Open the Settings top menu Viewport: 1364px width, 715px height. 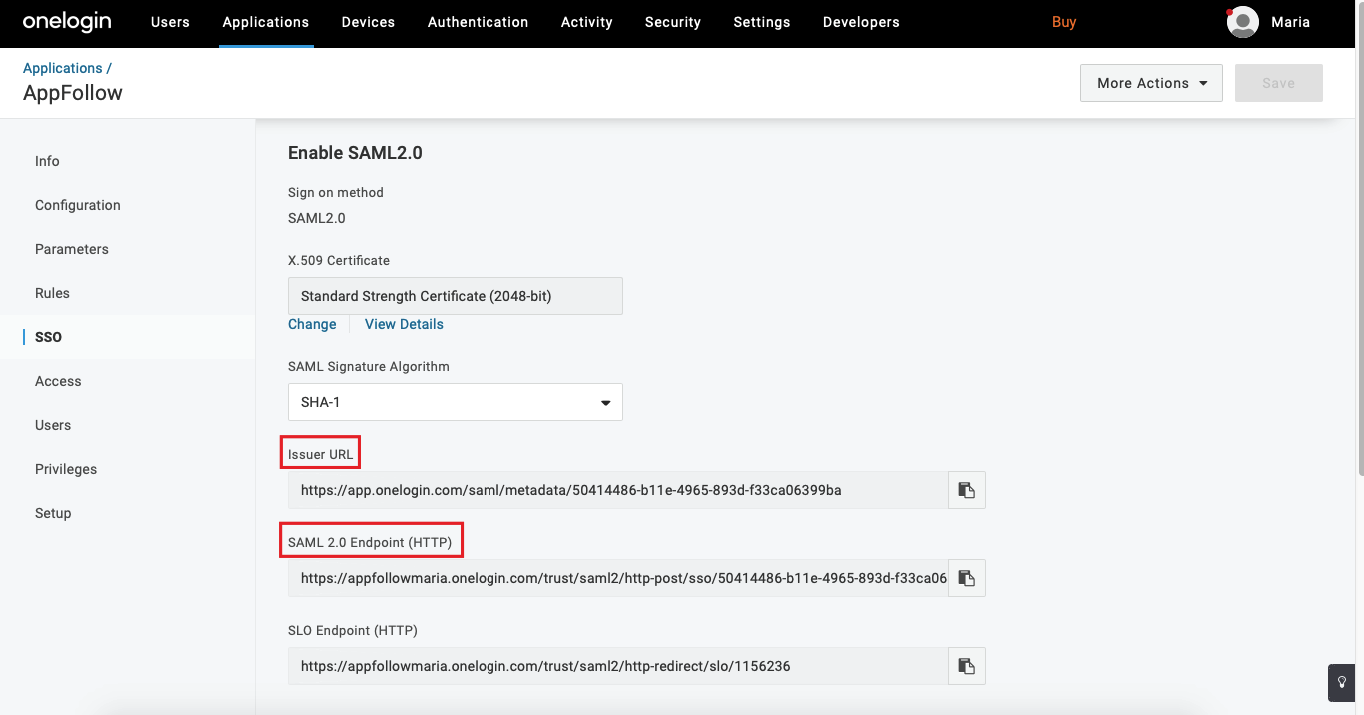click(762, 22)
